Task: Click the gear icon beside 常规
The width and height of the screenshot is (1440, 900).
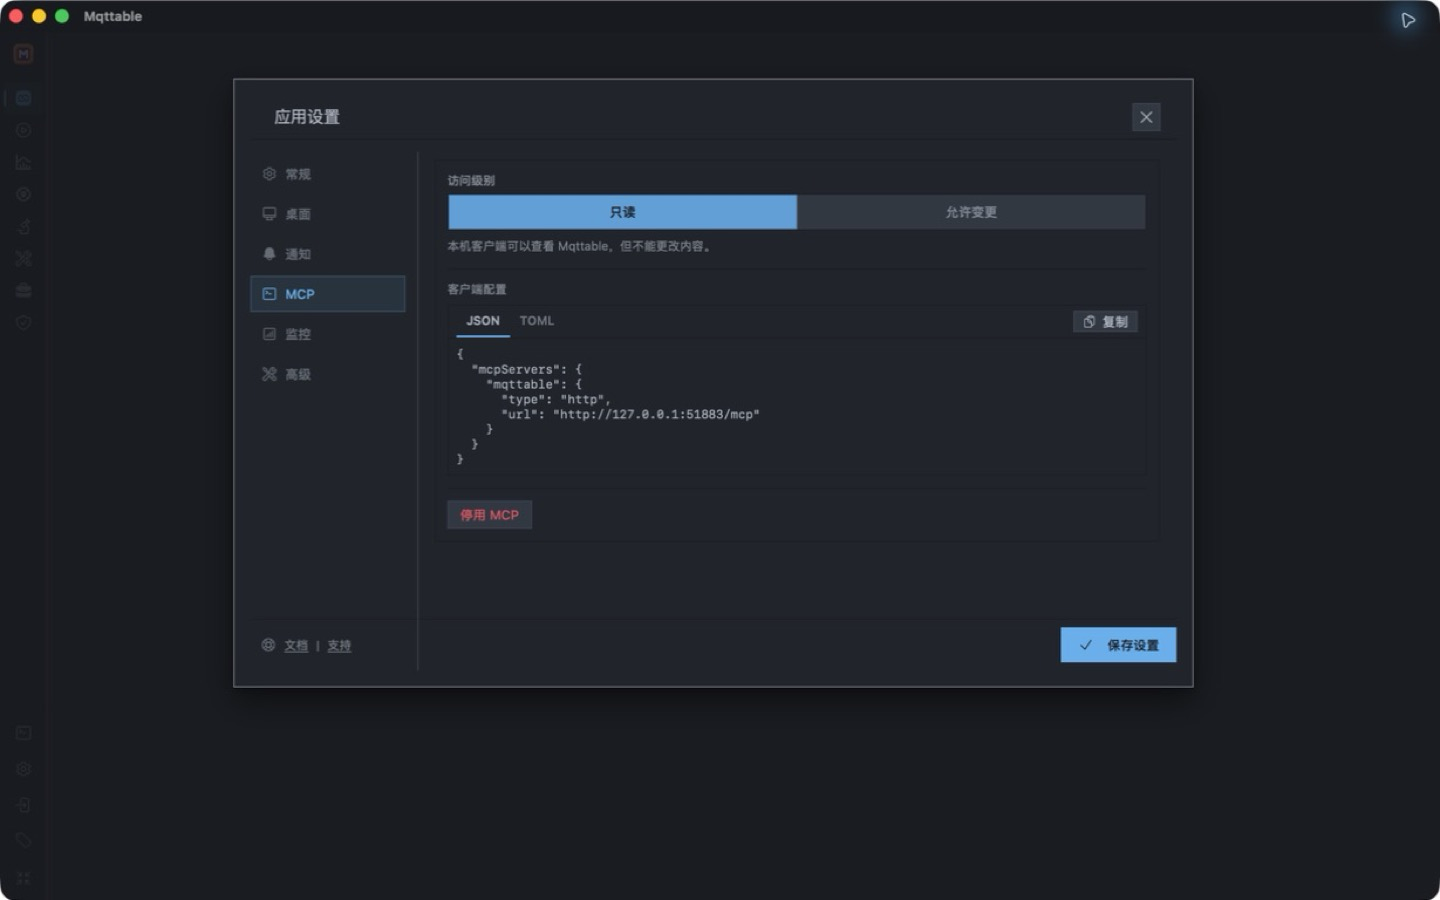Action: [x=269, y=174]
